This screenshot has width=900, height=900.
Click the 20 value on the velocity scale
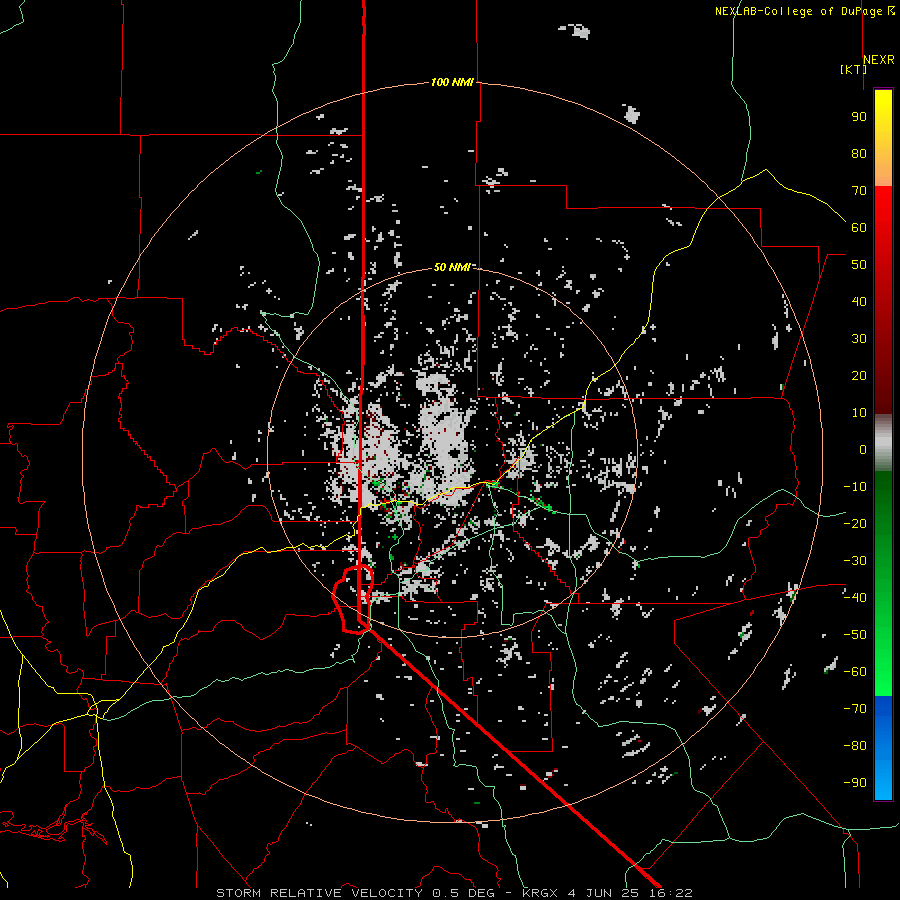859,375
